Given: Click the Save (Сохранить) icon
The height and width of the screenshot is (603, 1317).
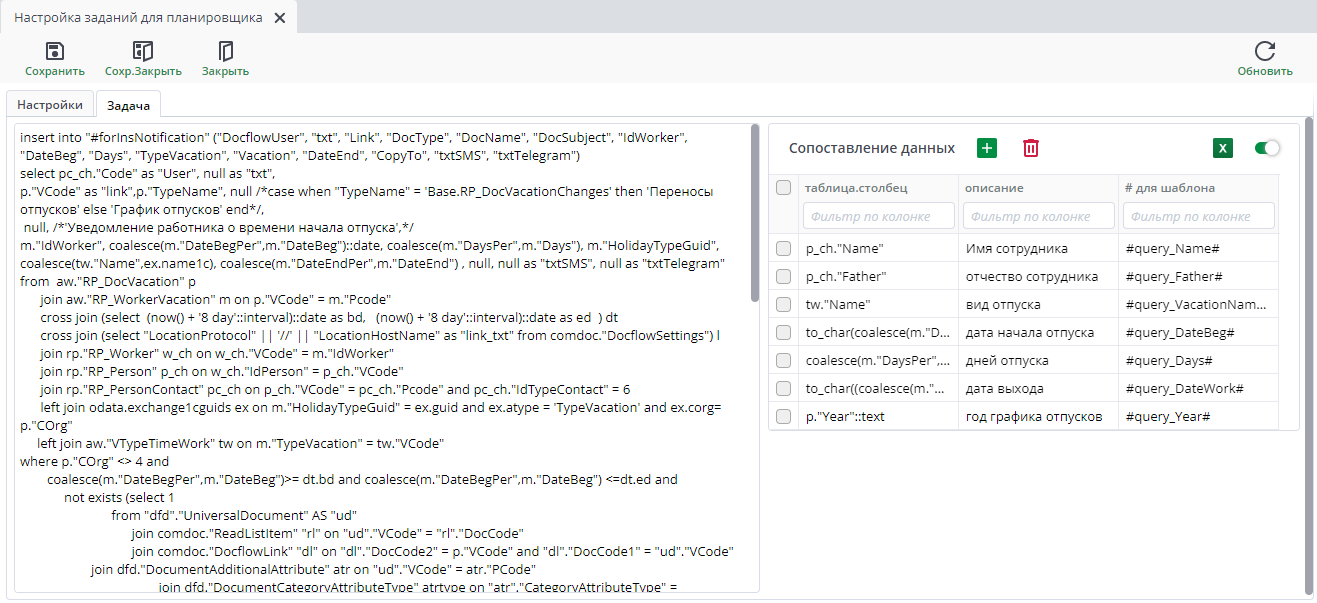Looking at the screenshot, I should pyautogui.click(x=55, y=52).
